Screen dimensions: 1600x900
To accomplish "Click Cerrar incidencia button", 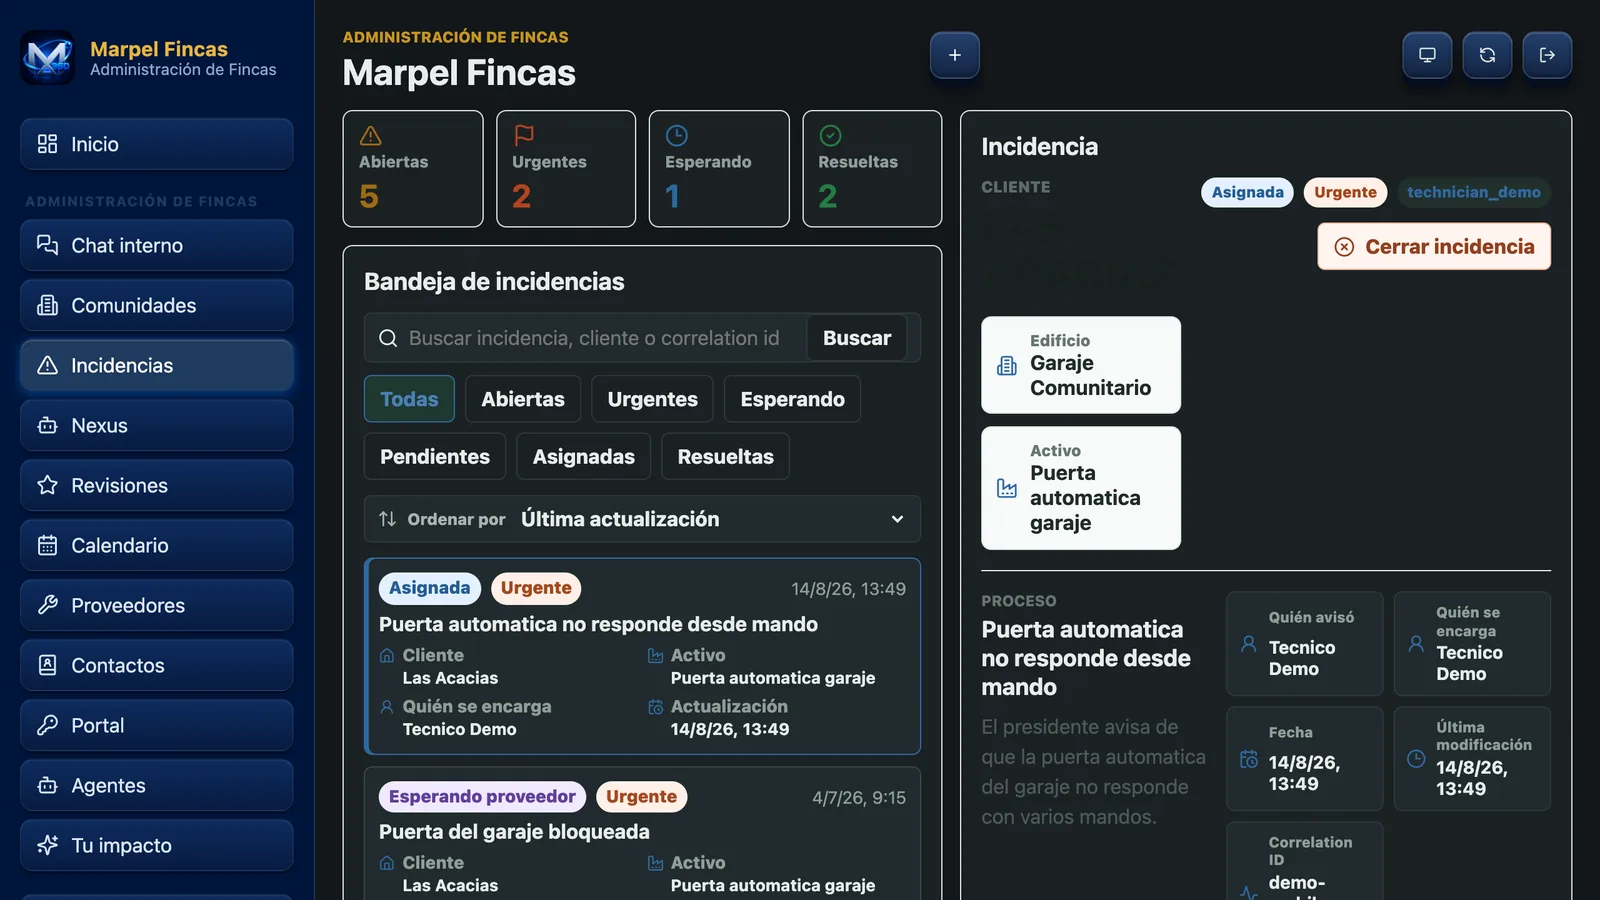I will tap(1434, 246).
